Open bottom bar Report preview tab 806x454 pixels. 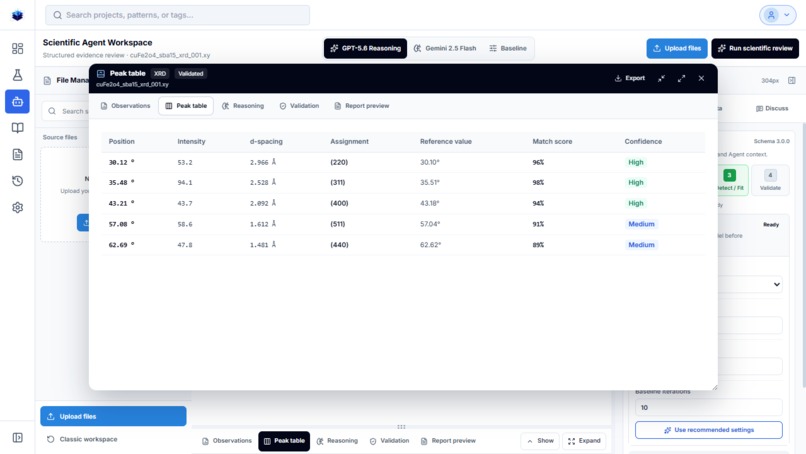448,441
